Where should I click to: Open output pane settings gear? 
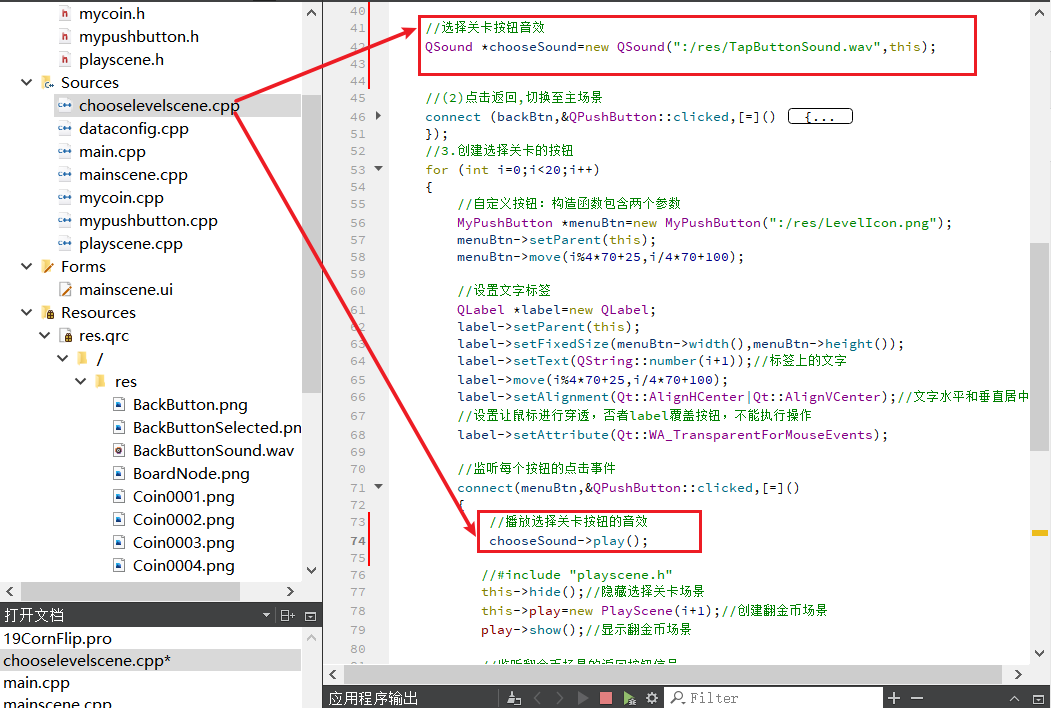(652, 698)
